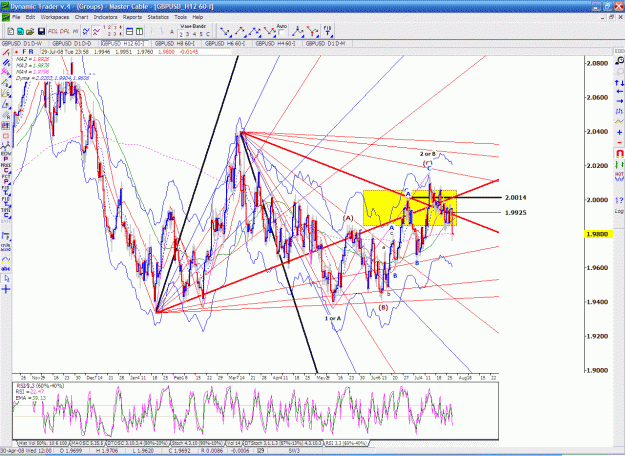
Task: Select wave band 3
Action: tap(188, 34)
